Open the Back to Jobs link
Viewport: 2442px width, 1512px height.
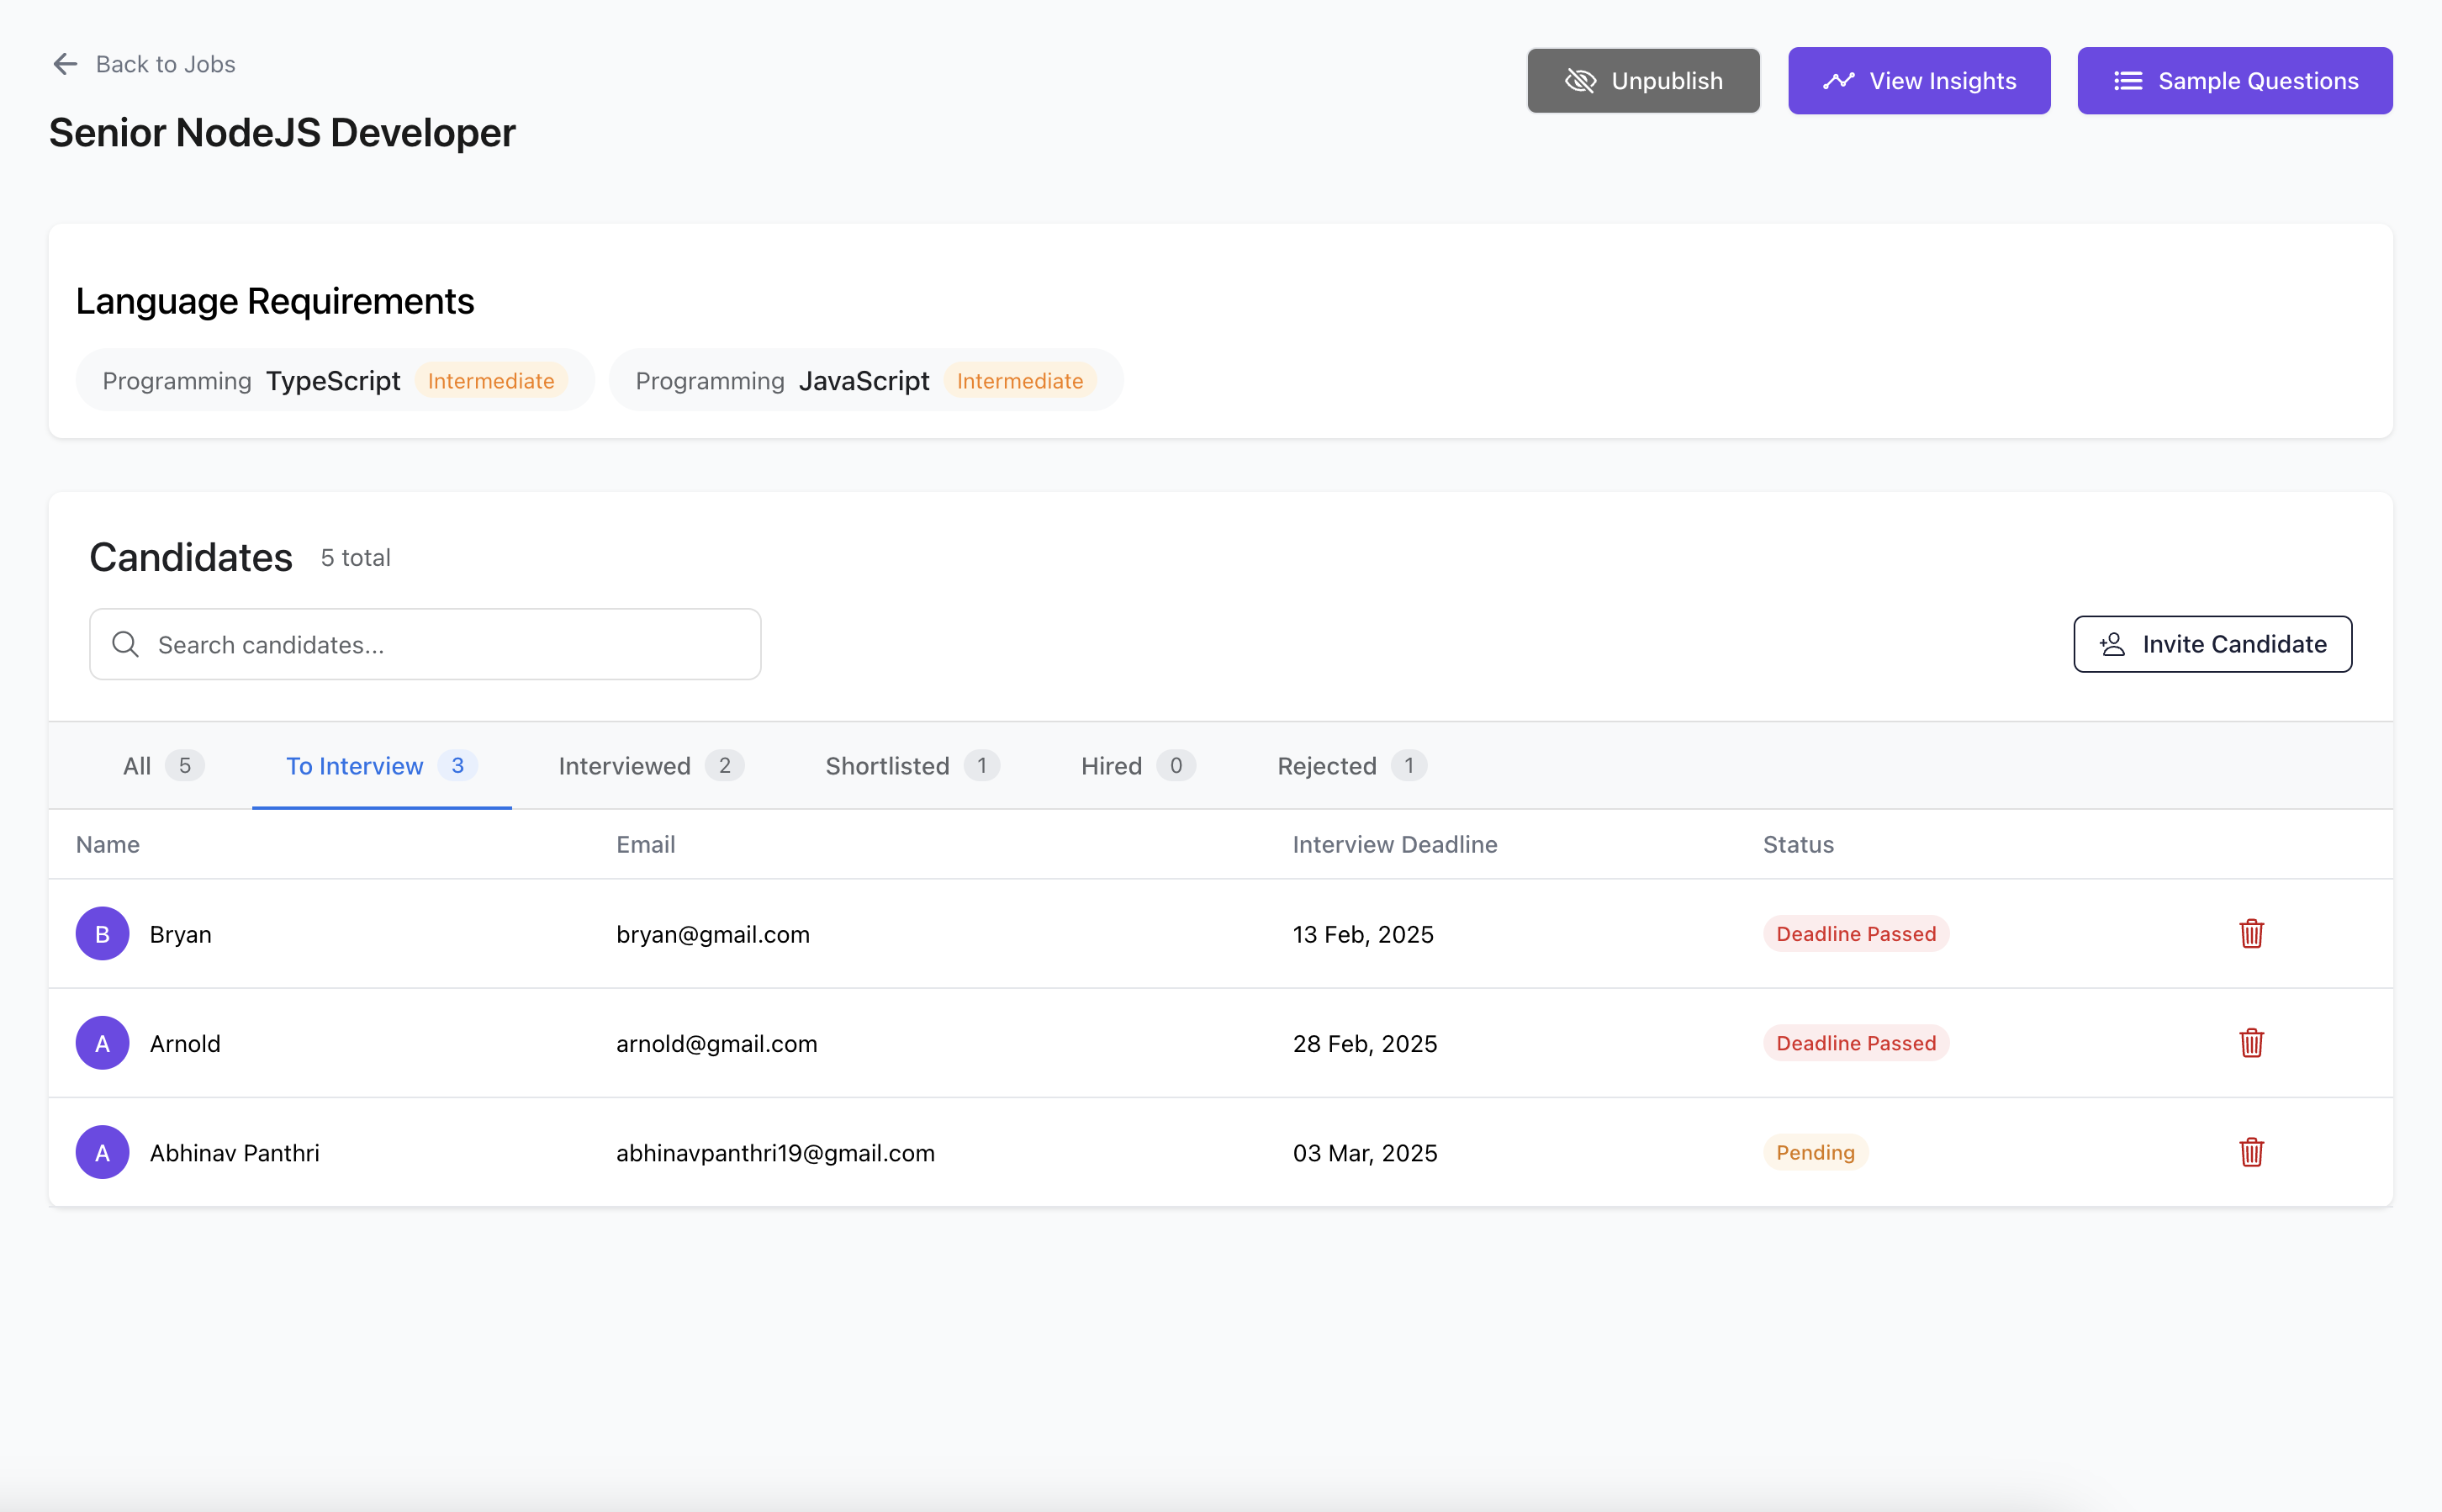165,64
